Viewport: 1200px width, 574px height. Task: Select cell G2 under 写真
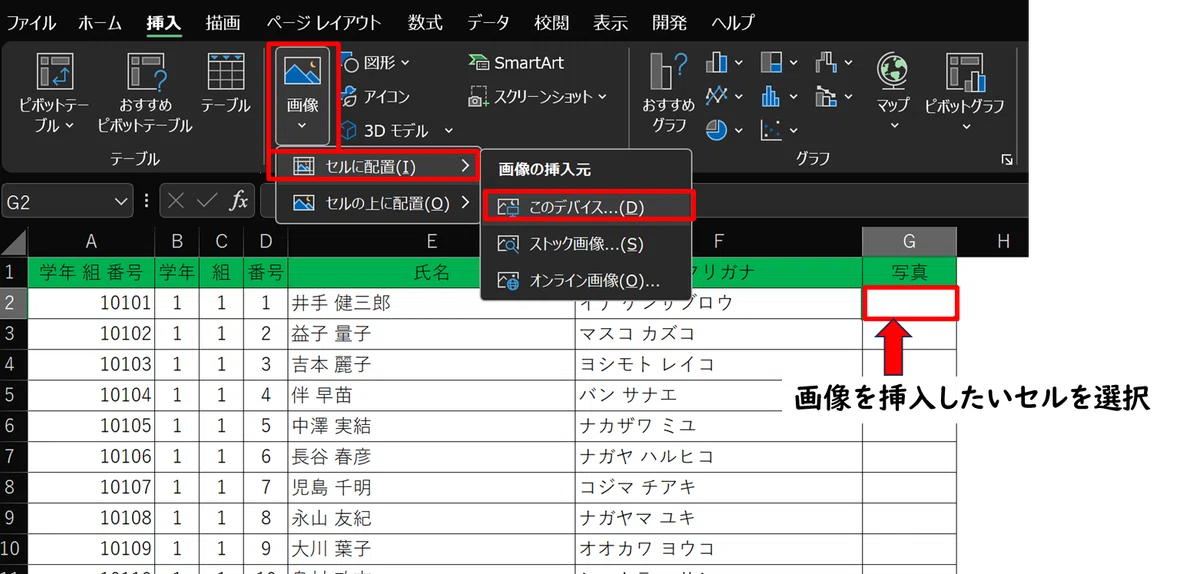pos(909,303)
